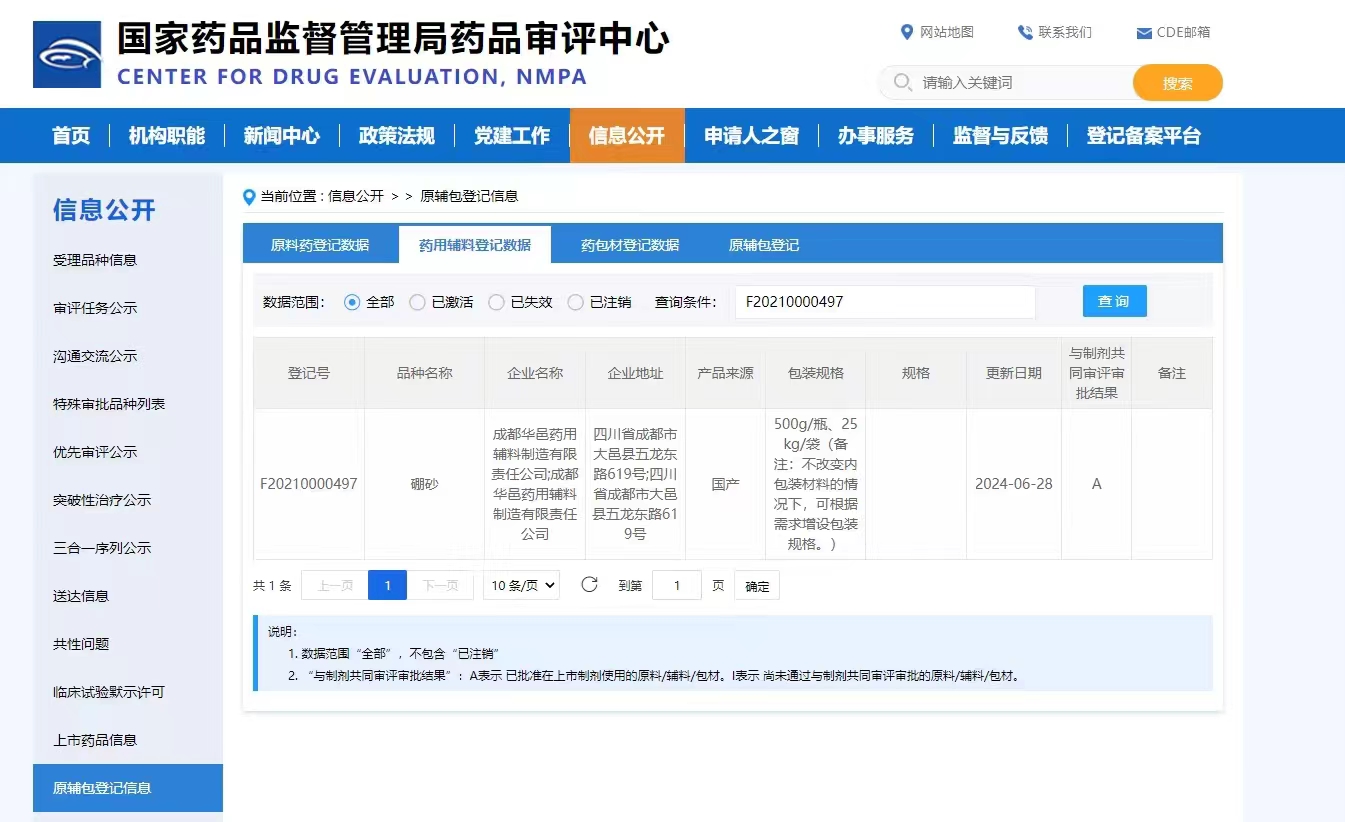Click the 到第 page number input
The width and height of the screenshot is (1345, 822).
pos(677,586)
